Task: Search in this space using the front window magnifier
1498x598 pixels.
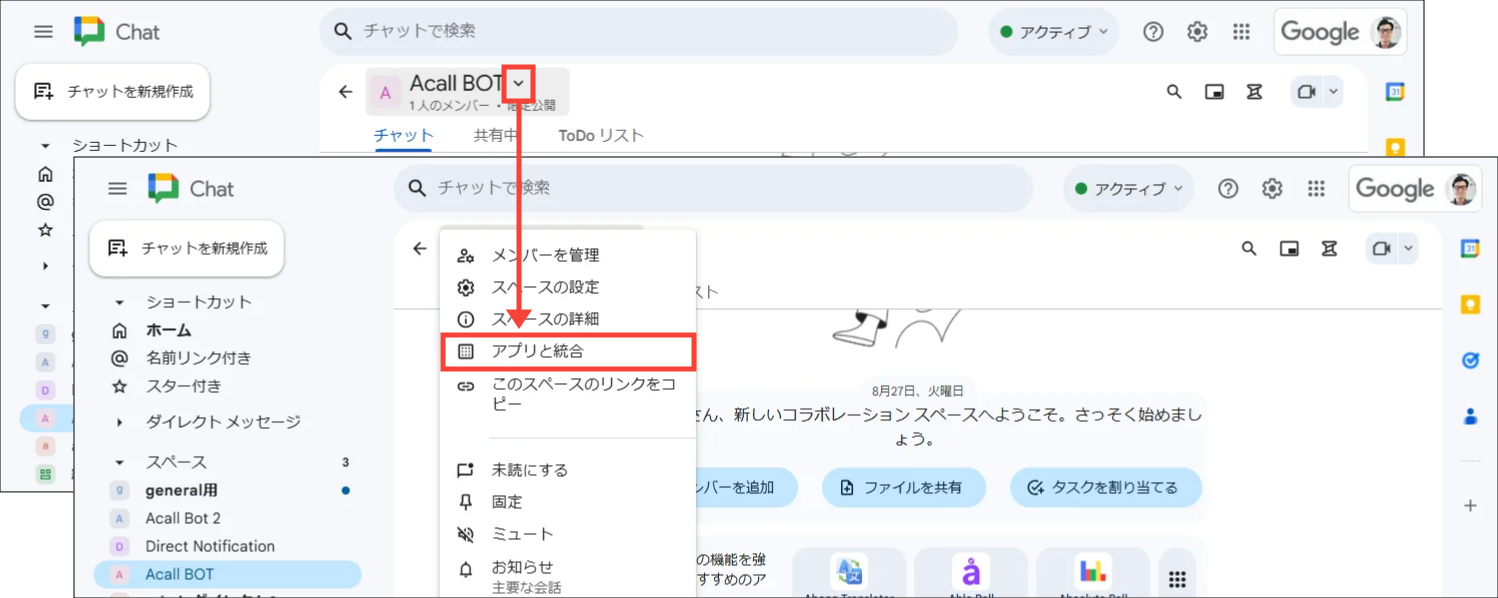Action: 1249,248
